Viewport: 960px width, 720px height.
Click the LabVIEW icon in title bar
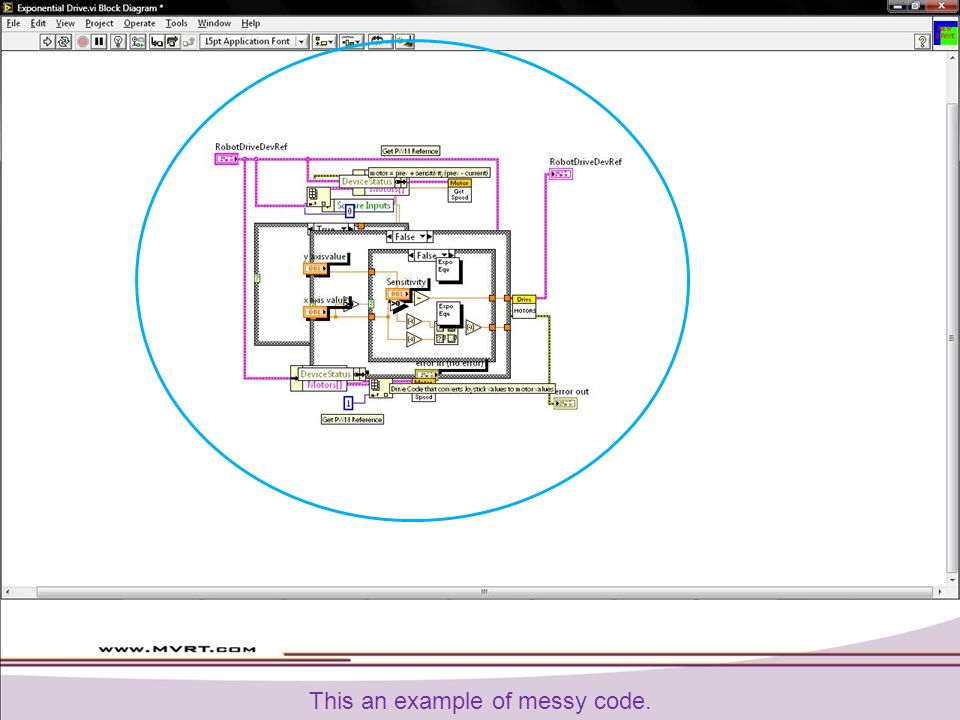(x=8, y=7)
